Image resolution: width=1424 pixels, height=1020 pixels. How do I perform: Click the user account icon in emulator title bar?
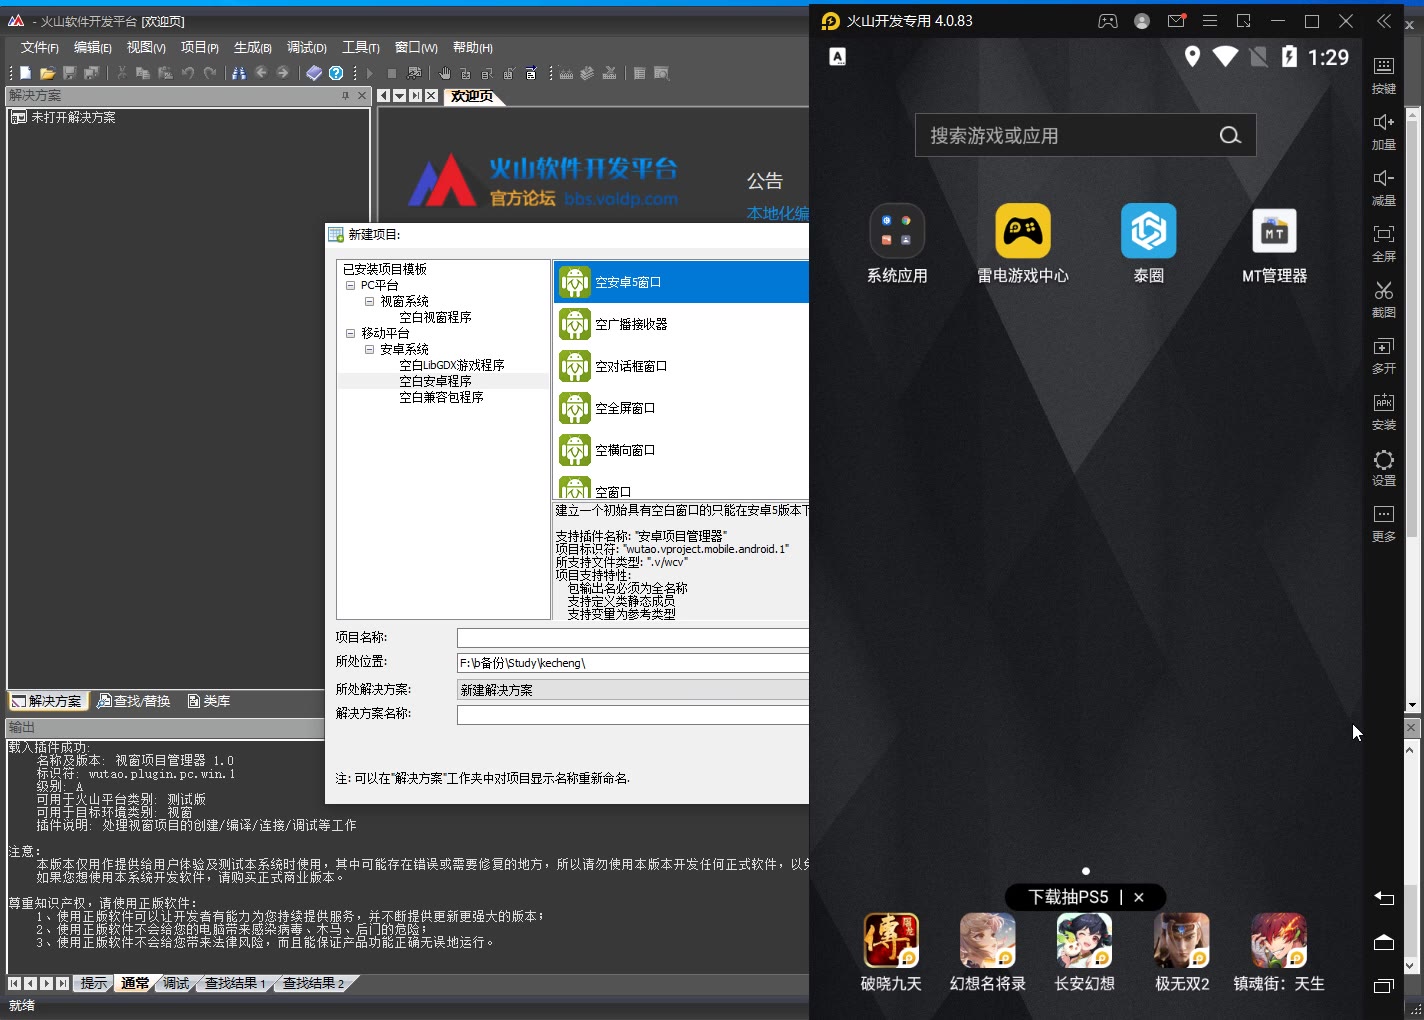1142,21
